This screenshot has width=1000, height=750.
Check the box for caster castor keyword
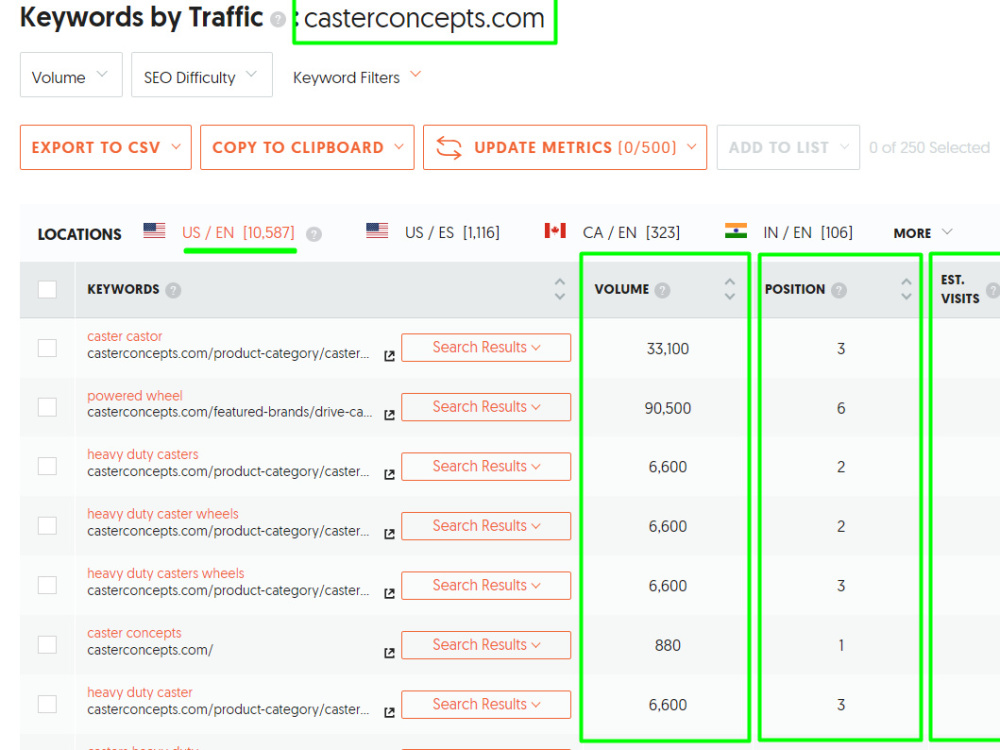pos(47,348)
